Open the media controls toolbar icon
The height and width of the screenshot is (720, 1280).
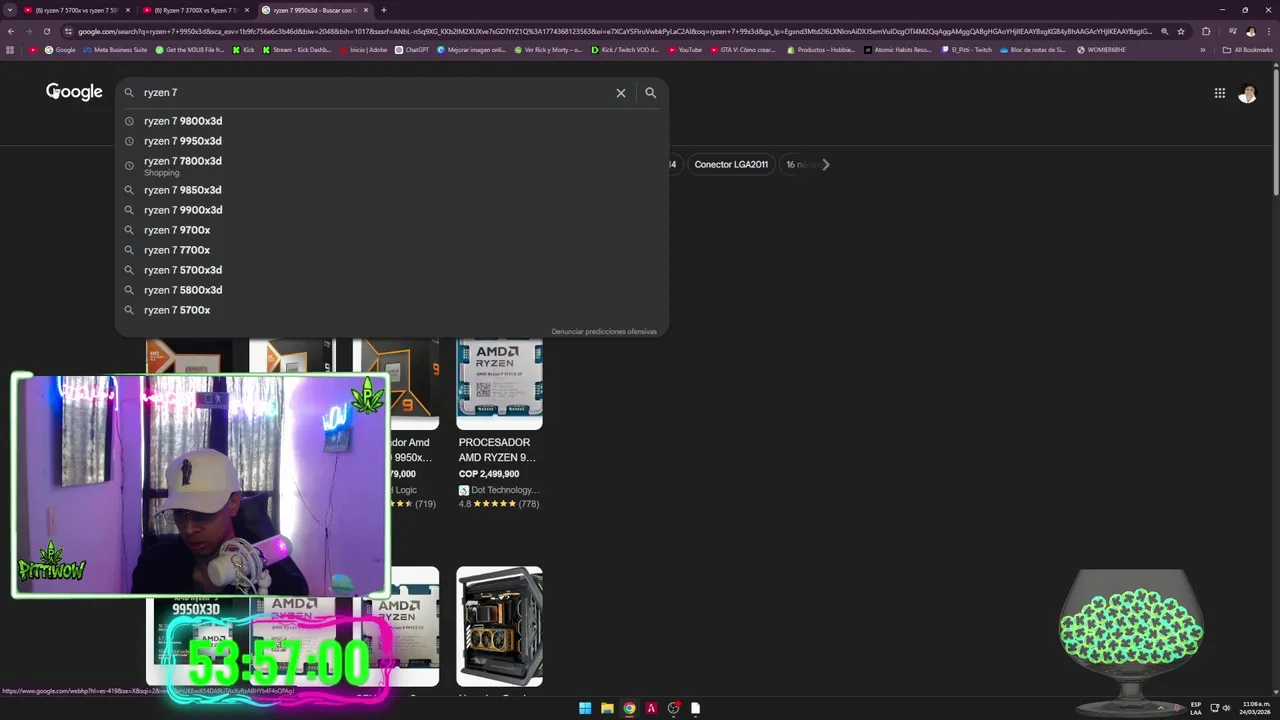pos(1232,31)
